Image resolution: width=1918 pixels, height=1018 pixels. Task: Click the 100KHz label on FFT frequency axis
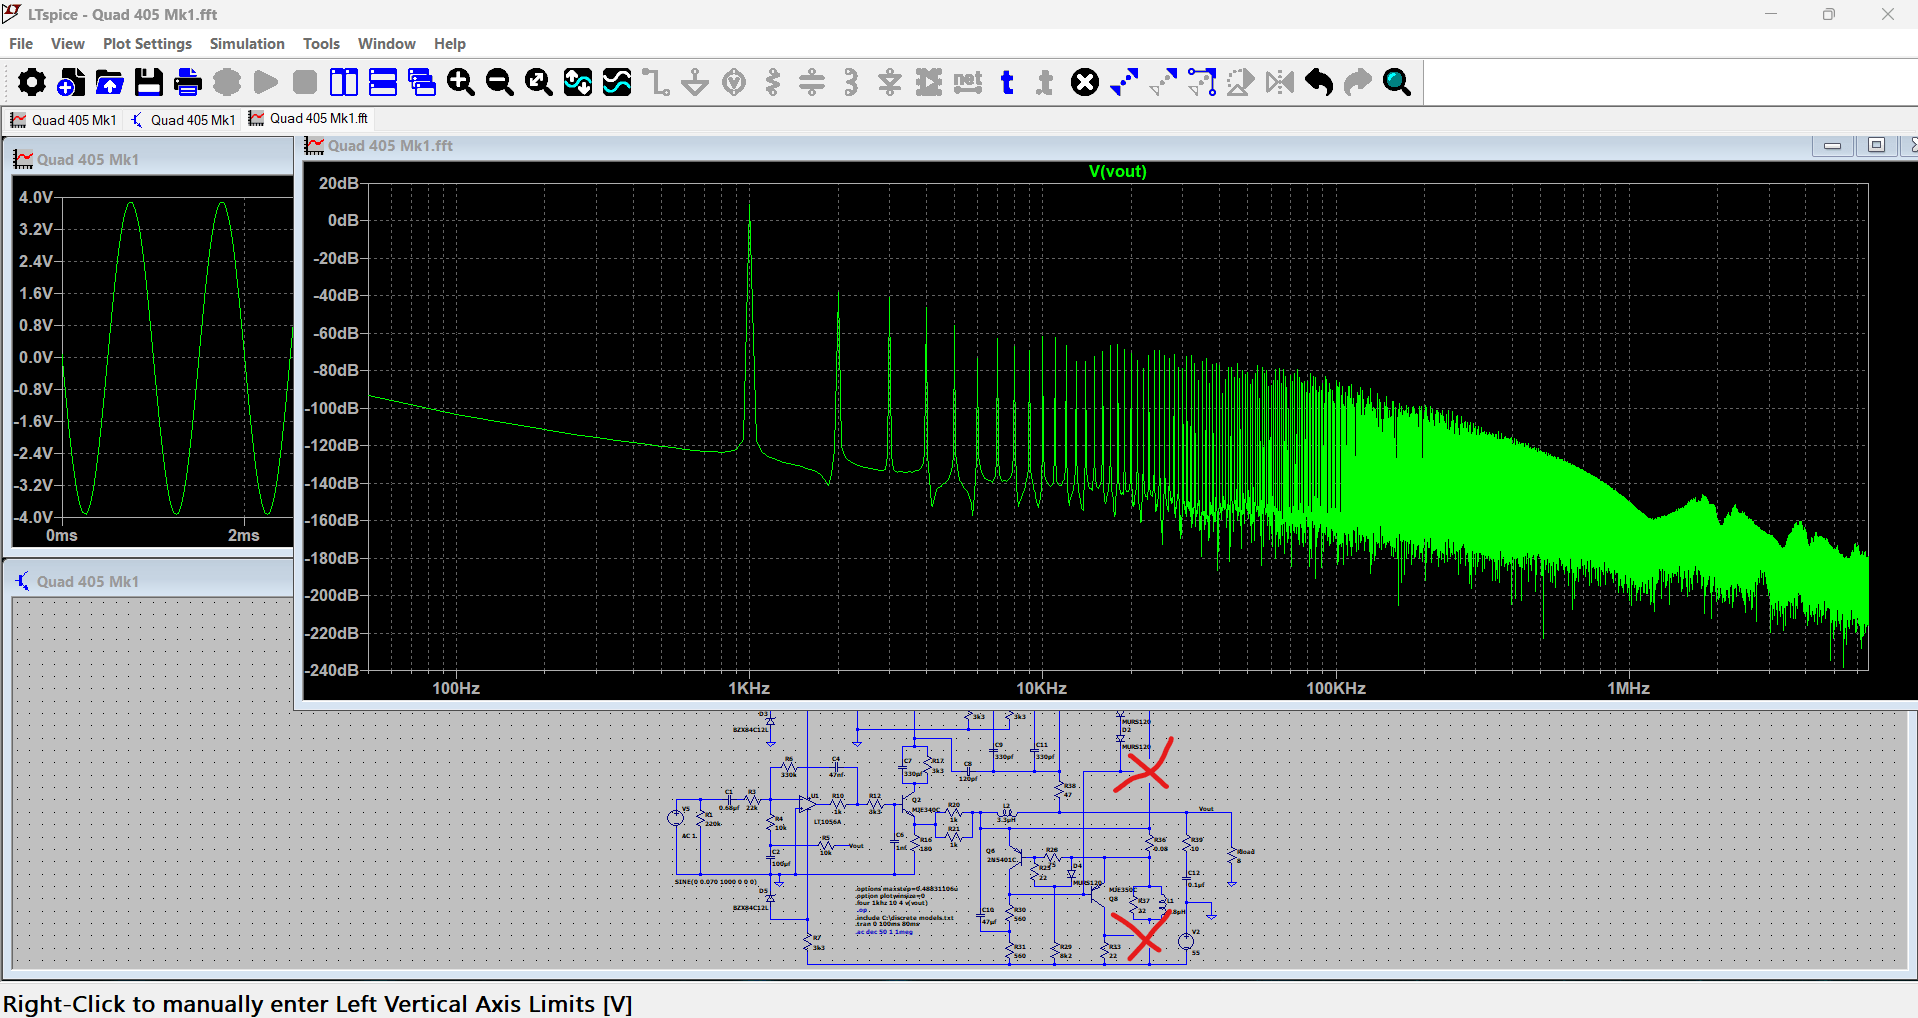coord(1336,688)
